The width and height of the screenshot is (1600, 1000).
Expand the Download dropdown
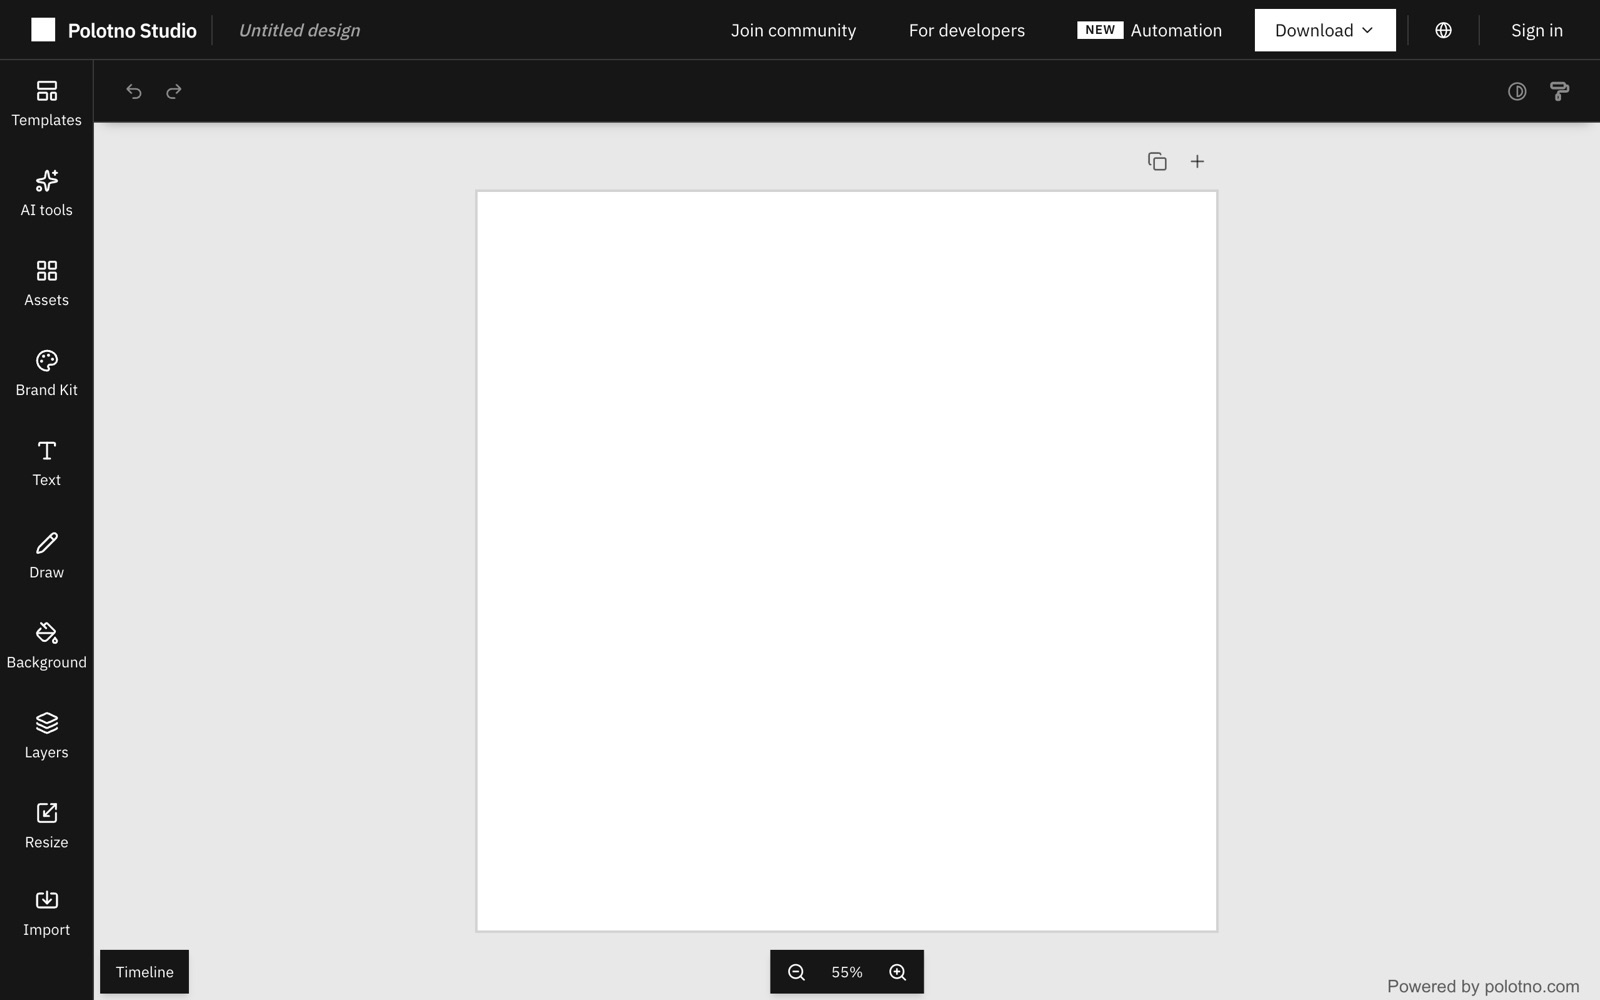pos(1325,30)
